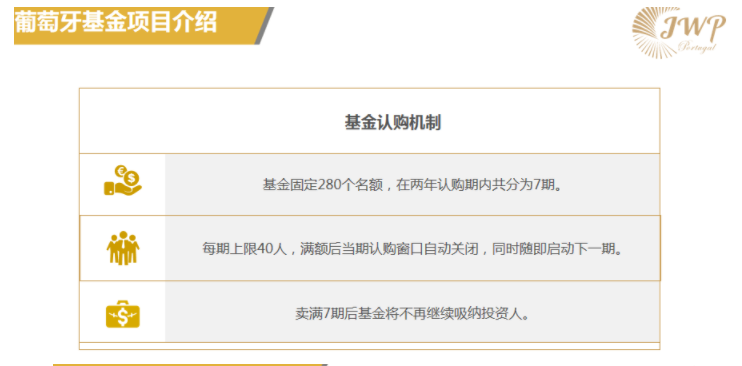Click the dollar coin in first icon
742x366 pixels.
(x=131, y=178)
